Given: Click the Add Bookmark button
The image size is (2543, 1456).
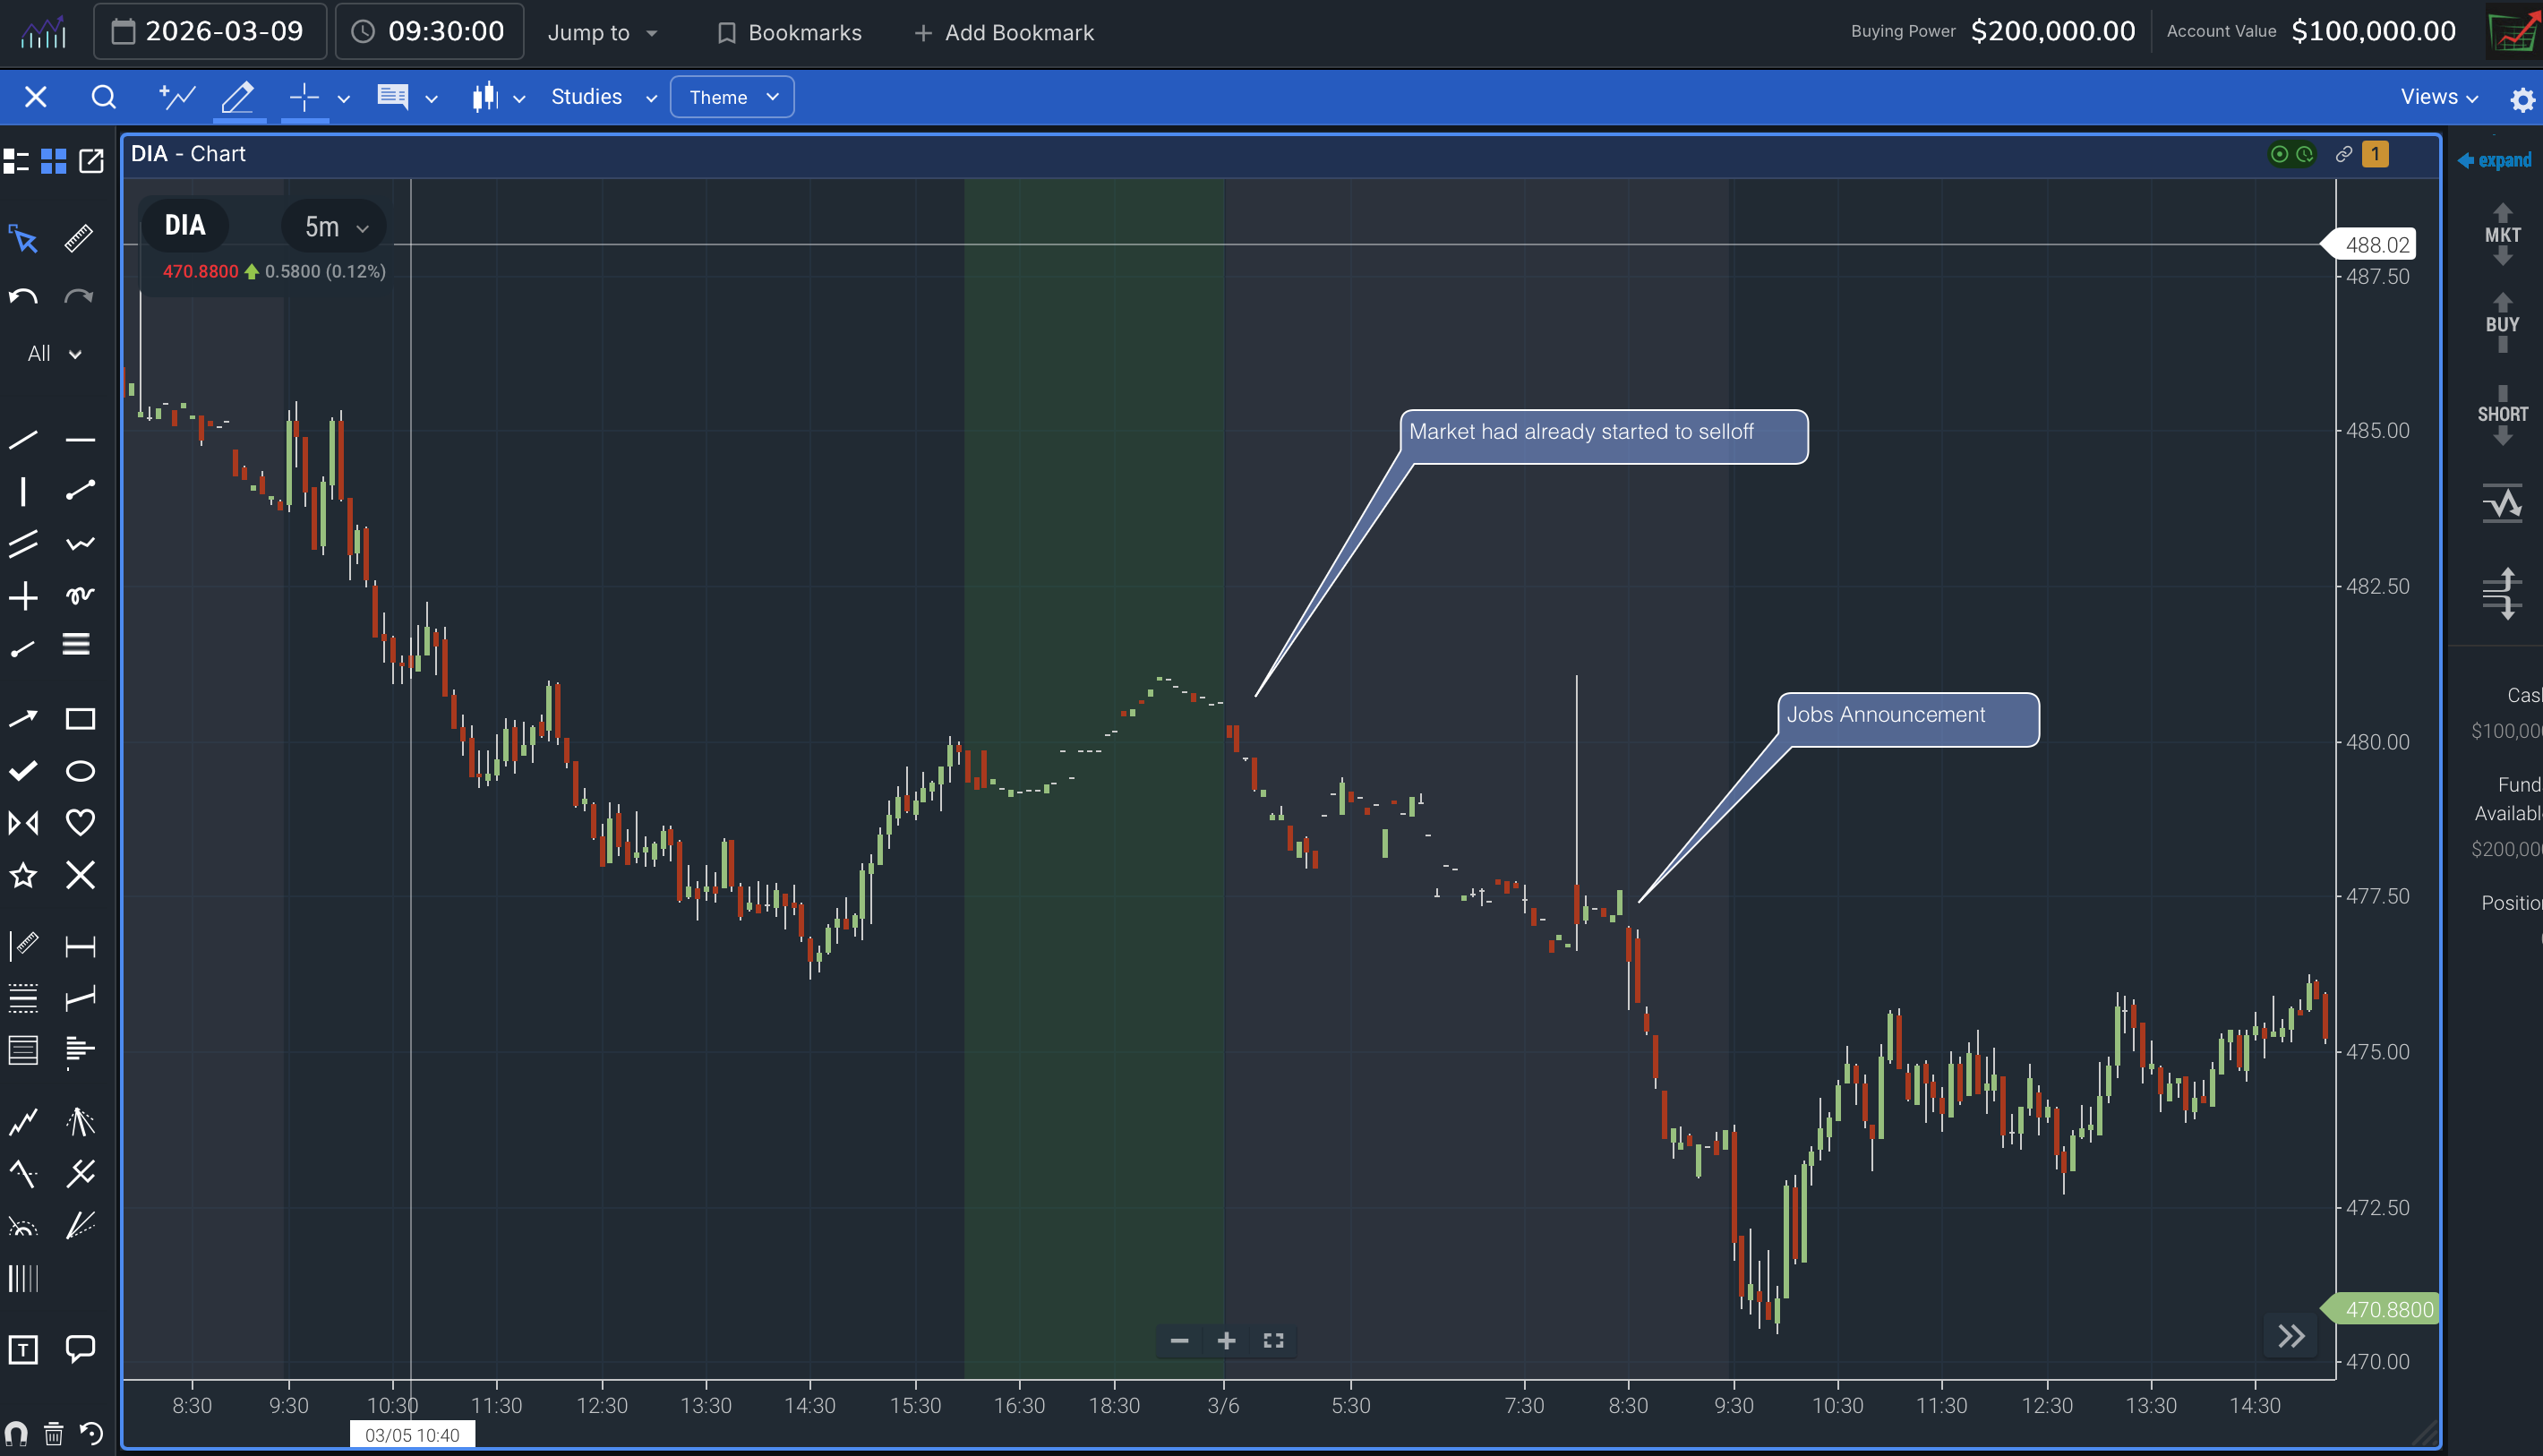Looking at the screenshot, I should [1003, 32].
